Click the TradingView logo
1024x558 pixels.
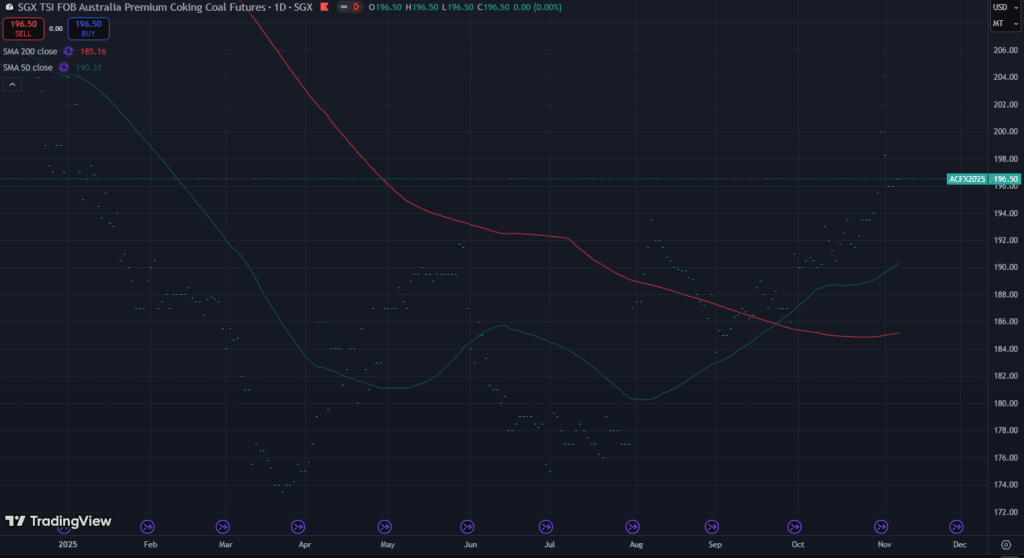(58, 521)
